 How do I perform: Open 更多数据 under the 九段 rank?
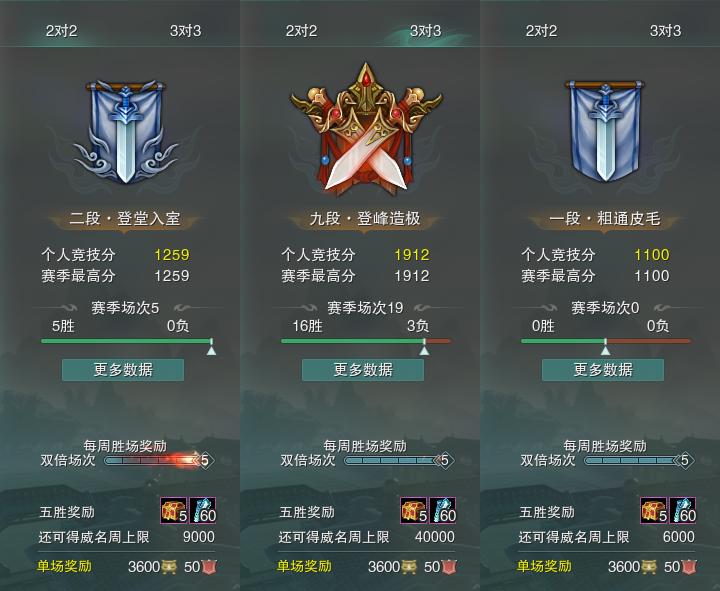pyautogui.click(x=363, y=370)
